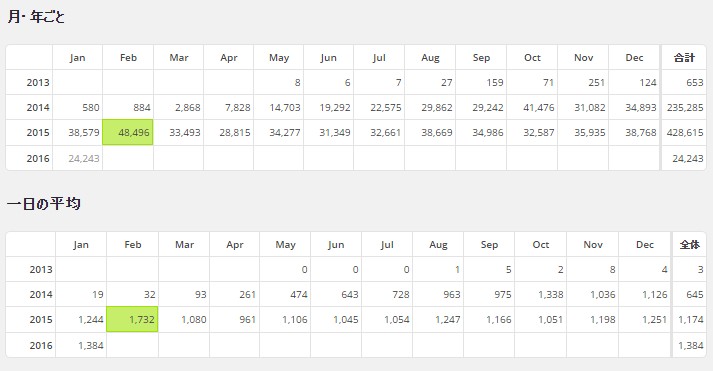Click the 月・年ごと section heading
The height and width of the screenshot is (371, 713).
pos(36,17)
